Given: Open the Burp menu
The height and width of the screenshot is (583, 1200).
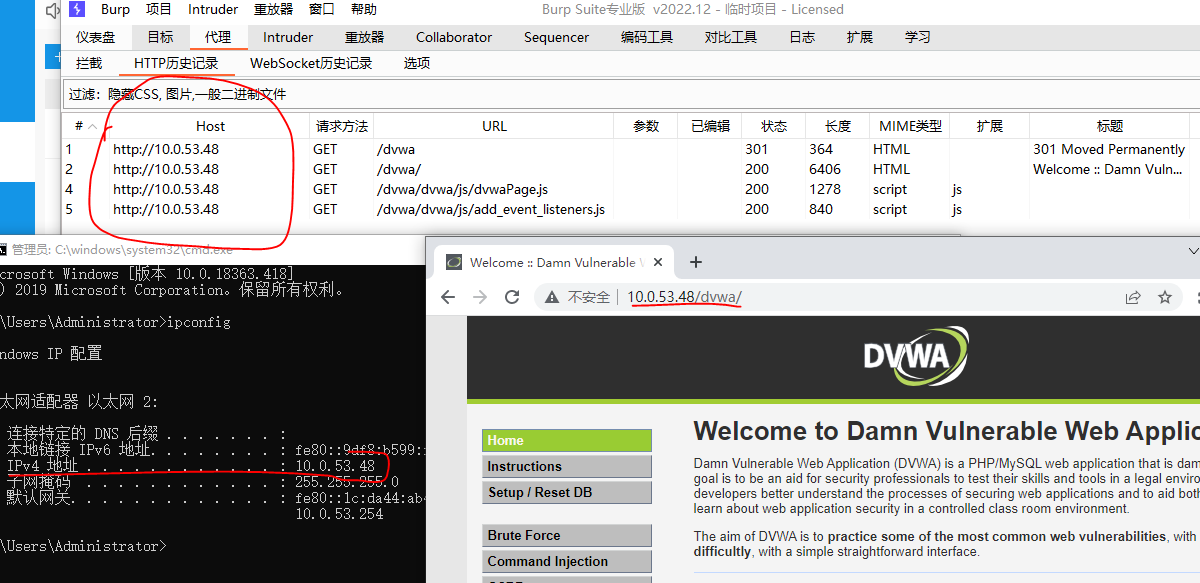Looking at the screenshot, I should click(x=115, y=10).
